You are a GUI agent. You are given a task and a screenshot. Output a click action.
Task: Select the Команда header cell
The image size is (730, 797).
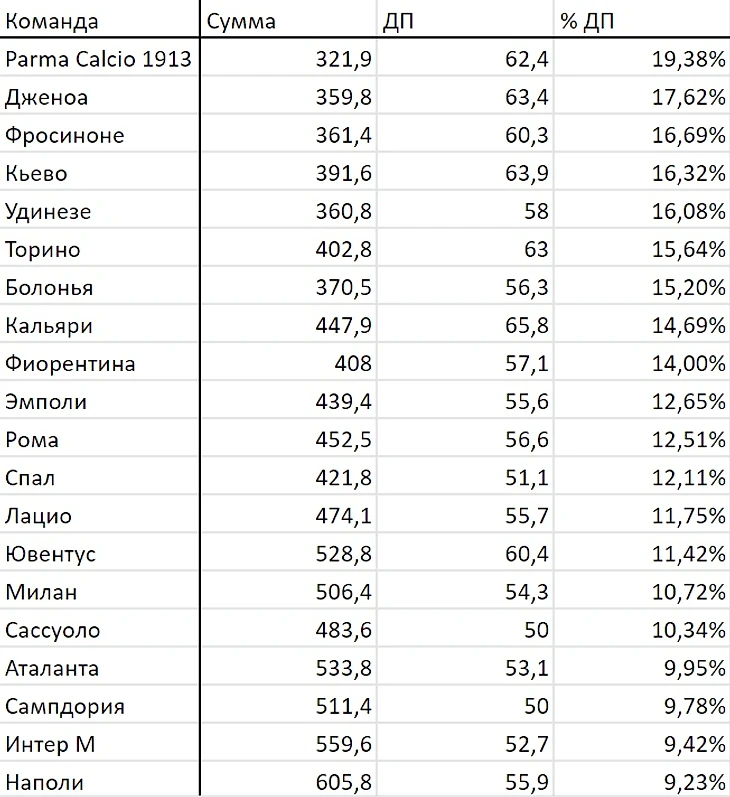(x=99, y=19)
